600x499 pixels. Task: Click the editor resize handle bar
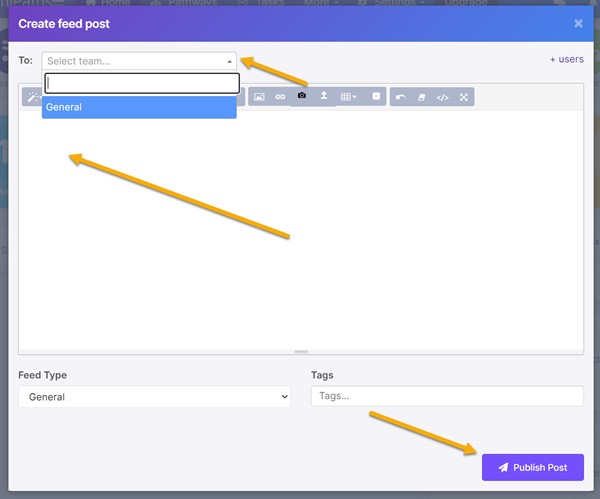point(301,352)
